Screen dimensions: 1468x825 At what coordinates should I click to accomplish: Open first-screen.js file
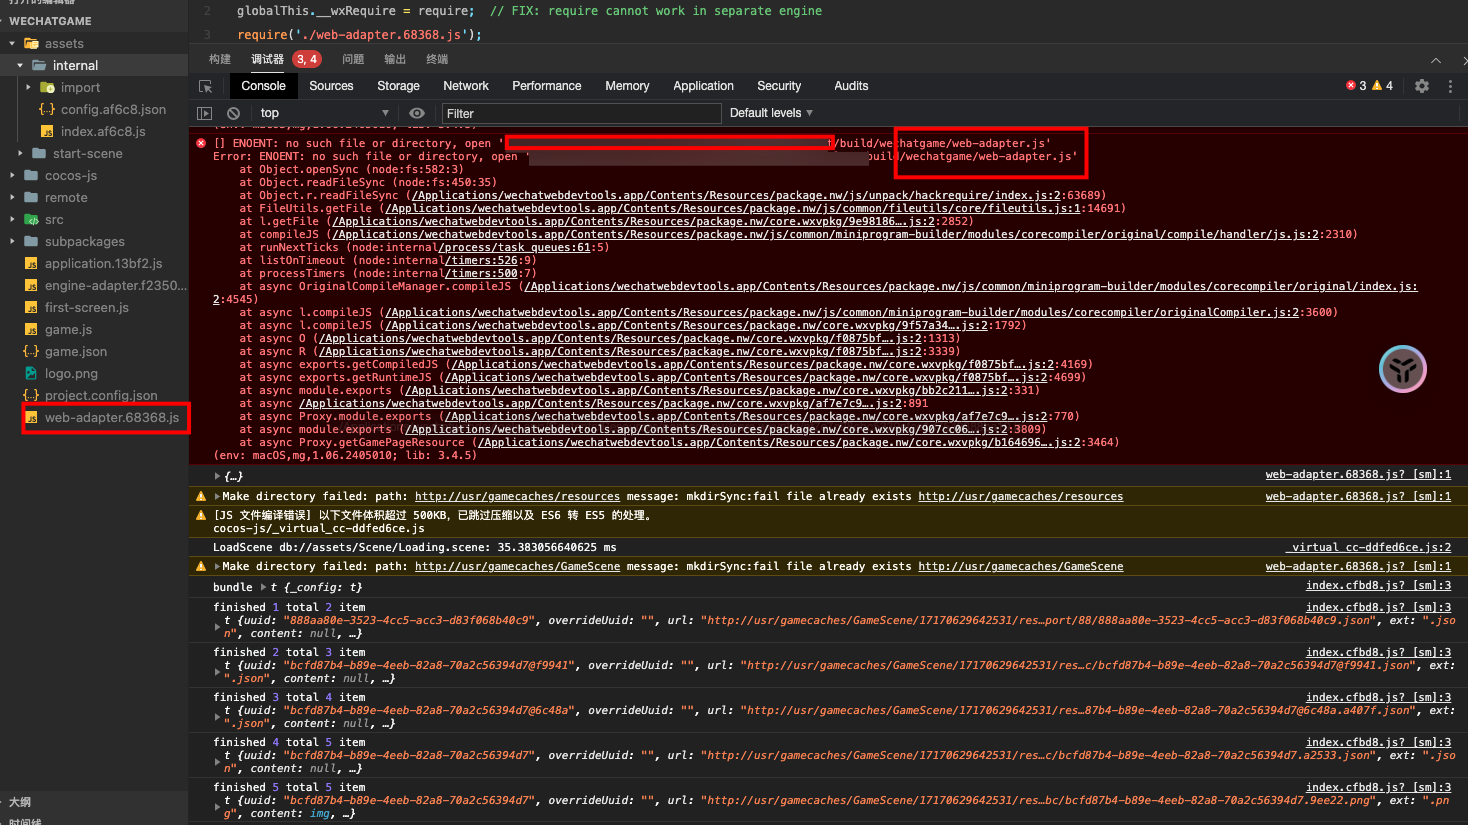(87, 308)
